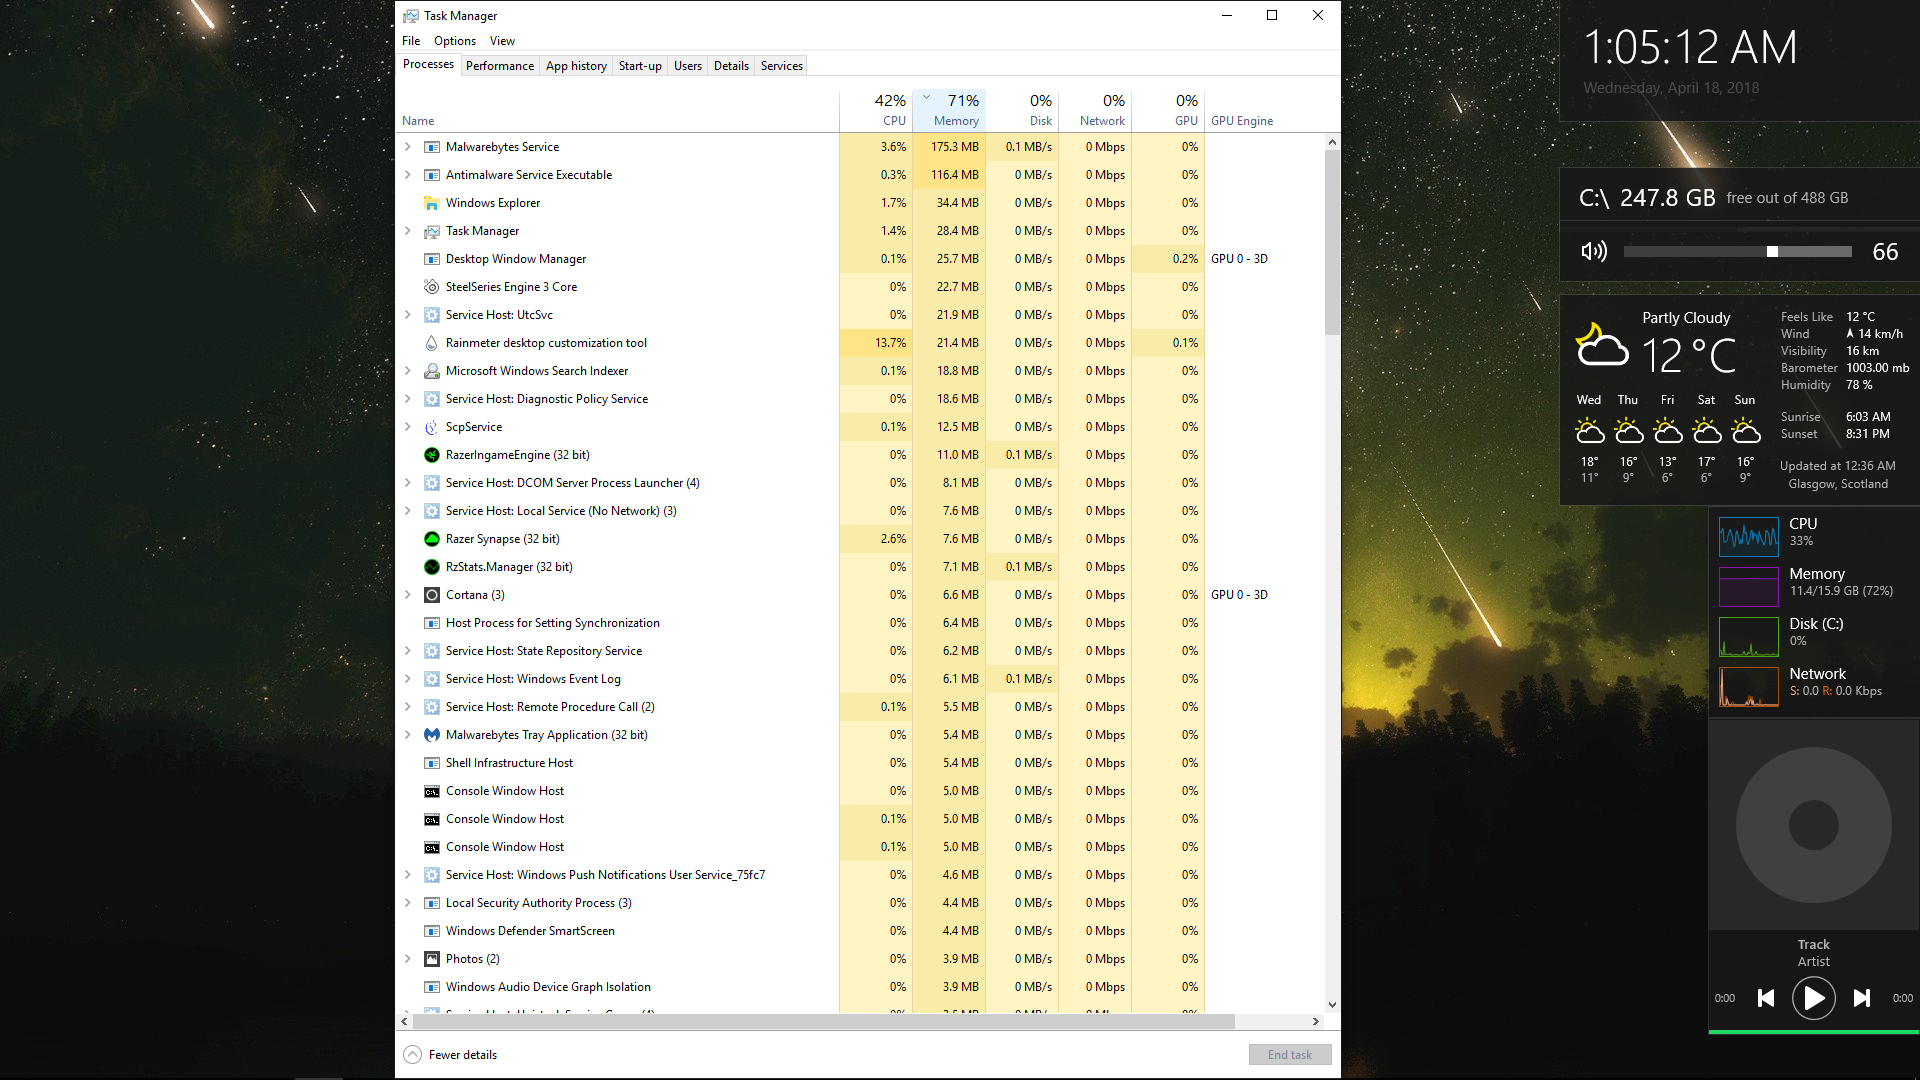Click the Windows Explorer folder icon
Image resolution: width=1920 pixels, height=1080 pixels.
pos(432,203)
